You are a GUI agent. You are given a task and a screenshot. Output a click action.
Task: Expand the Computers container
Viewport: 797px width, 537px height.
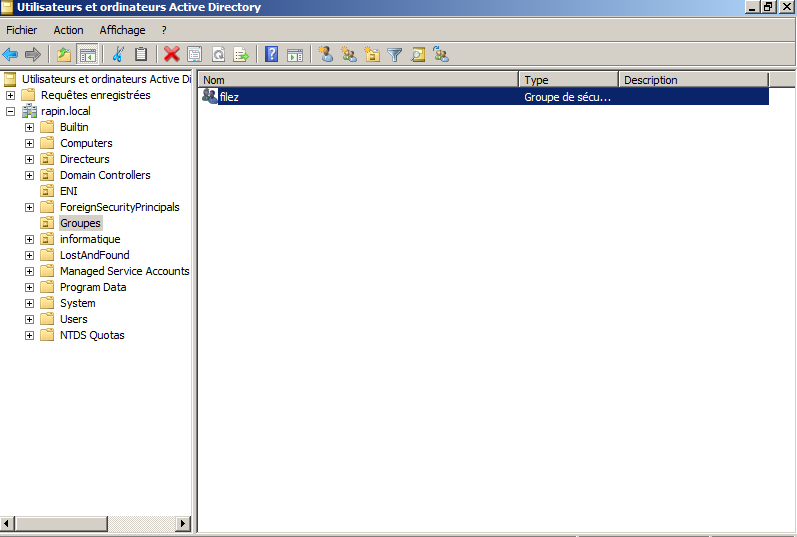pyautogui.click(x=29, y=143)
